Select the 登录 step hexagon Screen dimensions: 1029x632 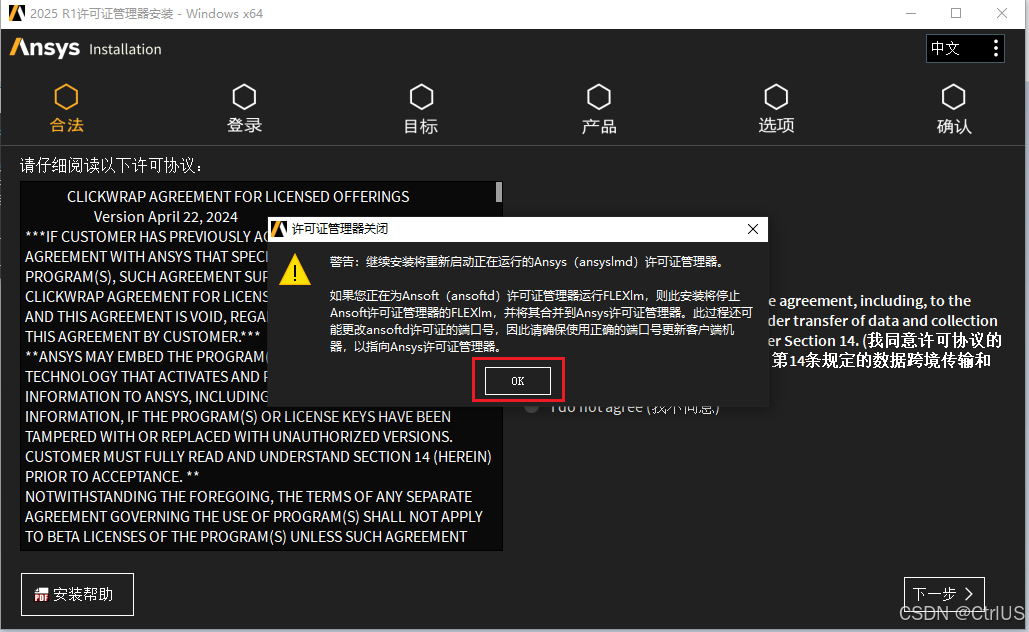pyautogui.click(x=244, y=97)
